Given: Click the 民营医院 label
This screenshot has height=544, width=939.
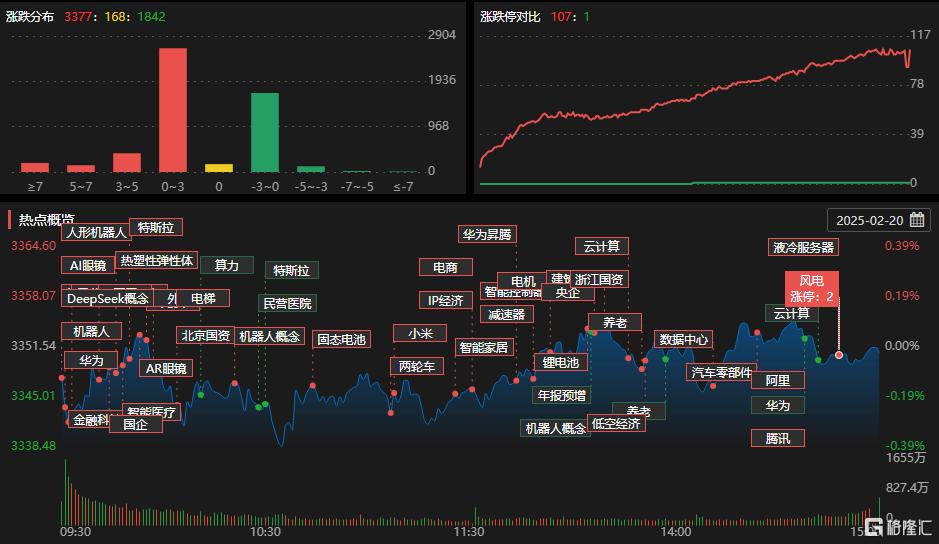Looking at the screenshot, I should [x=287, y=303].
